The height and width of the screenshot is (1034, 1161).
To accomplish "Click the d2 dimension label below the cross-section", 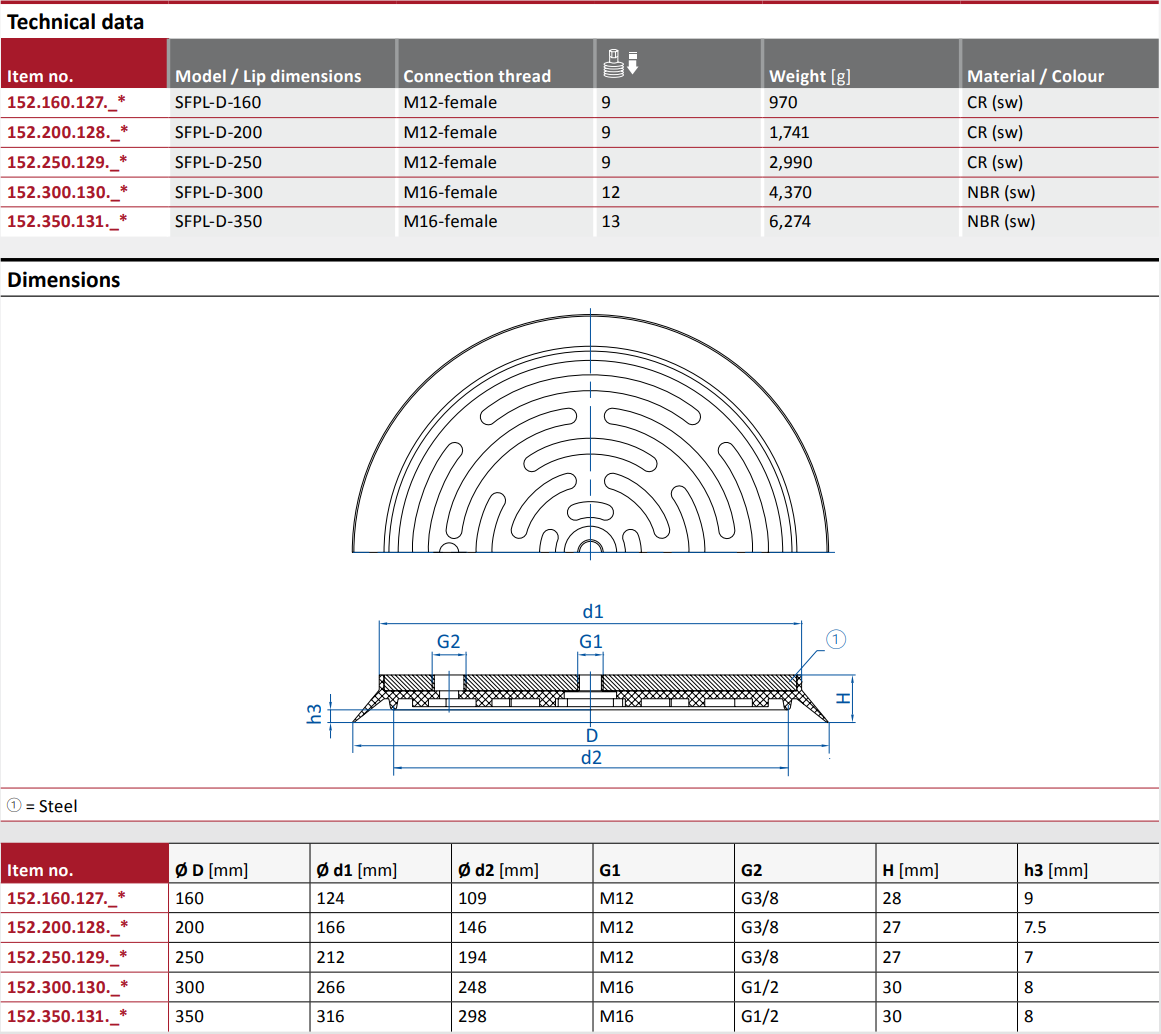I will 592,757.
